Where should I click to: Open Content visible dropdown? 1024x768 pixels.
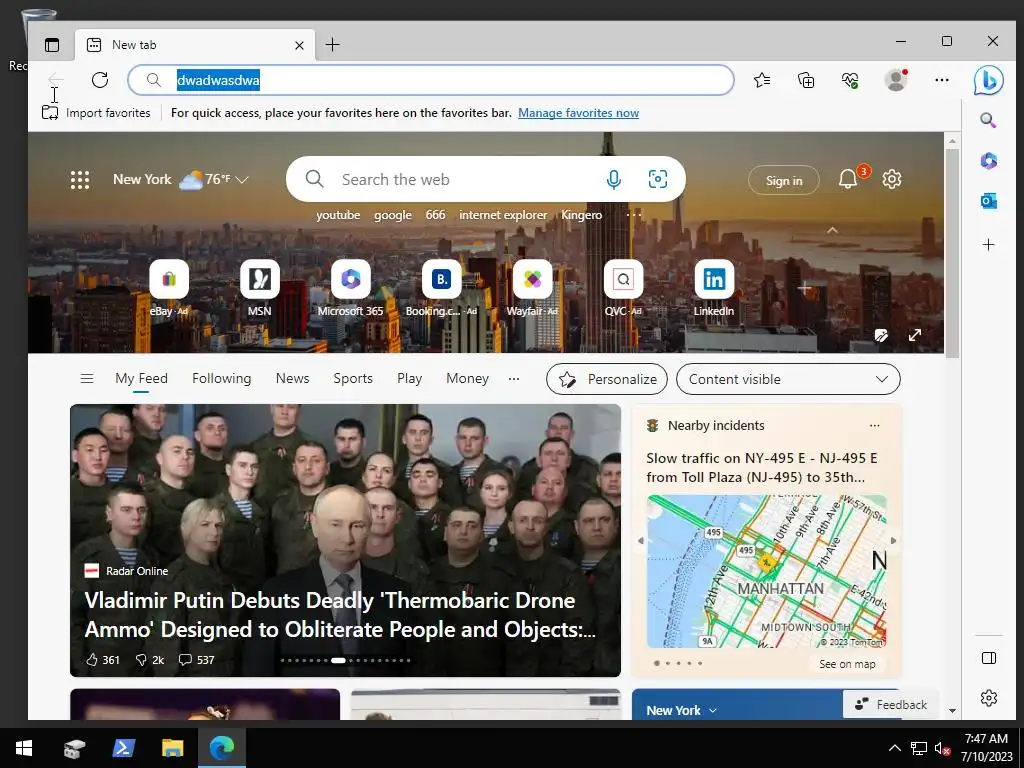[788, 379]
